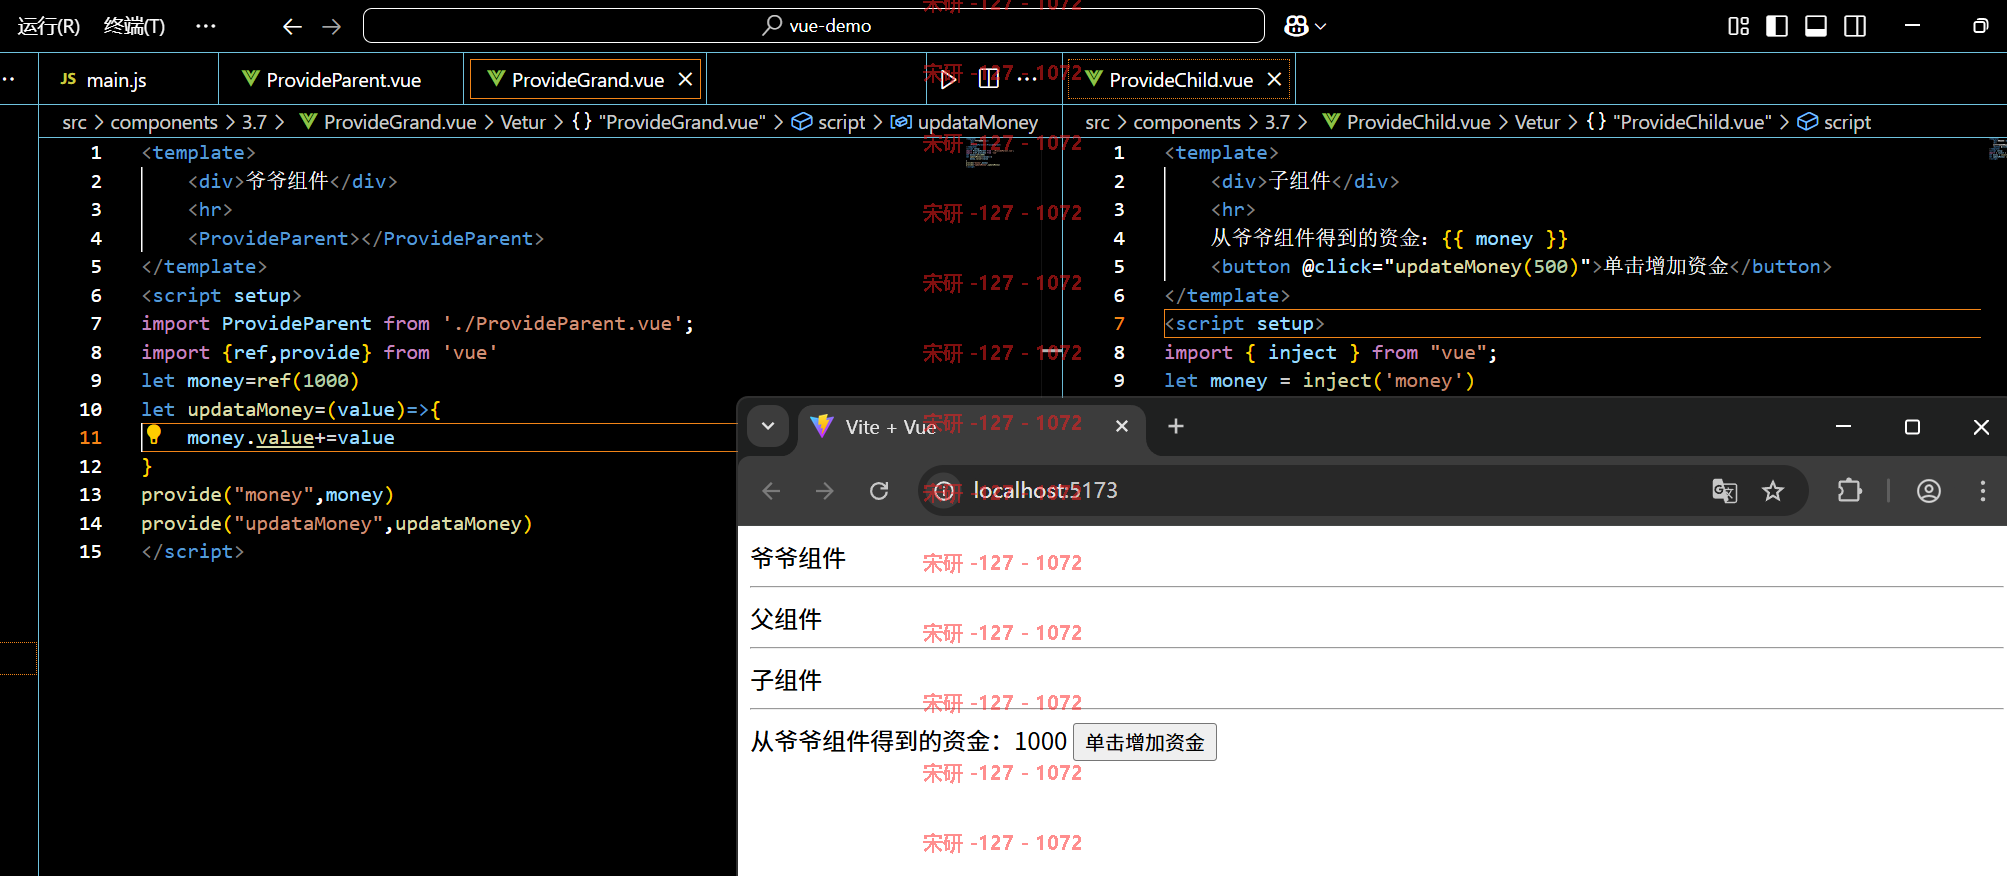Click 'import ProvideParent from' code on line 7
This screenshot has width=2007, height=876.
click(285, 324)
